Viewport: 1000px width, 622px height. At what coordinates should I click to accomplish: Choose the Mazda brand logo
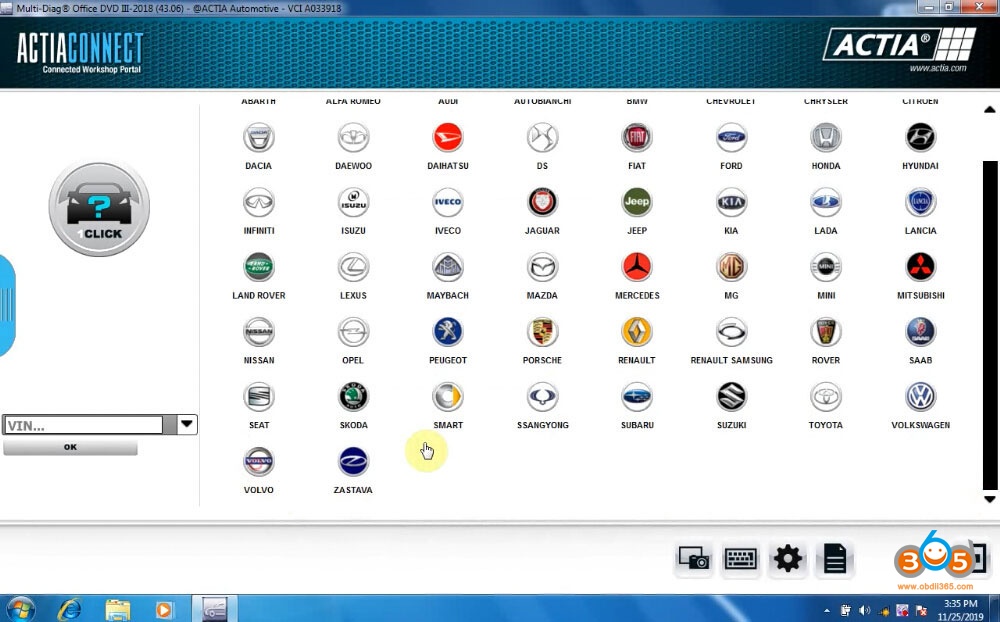pyautogui.click(x=542, y=267)
